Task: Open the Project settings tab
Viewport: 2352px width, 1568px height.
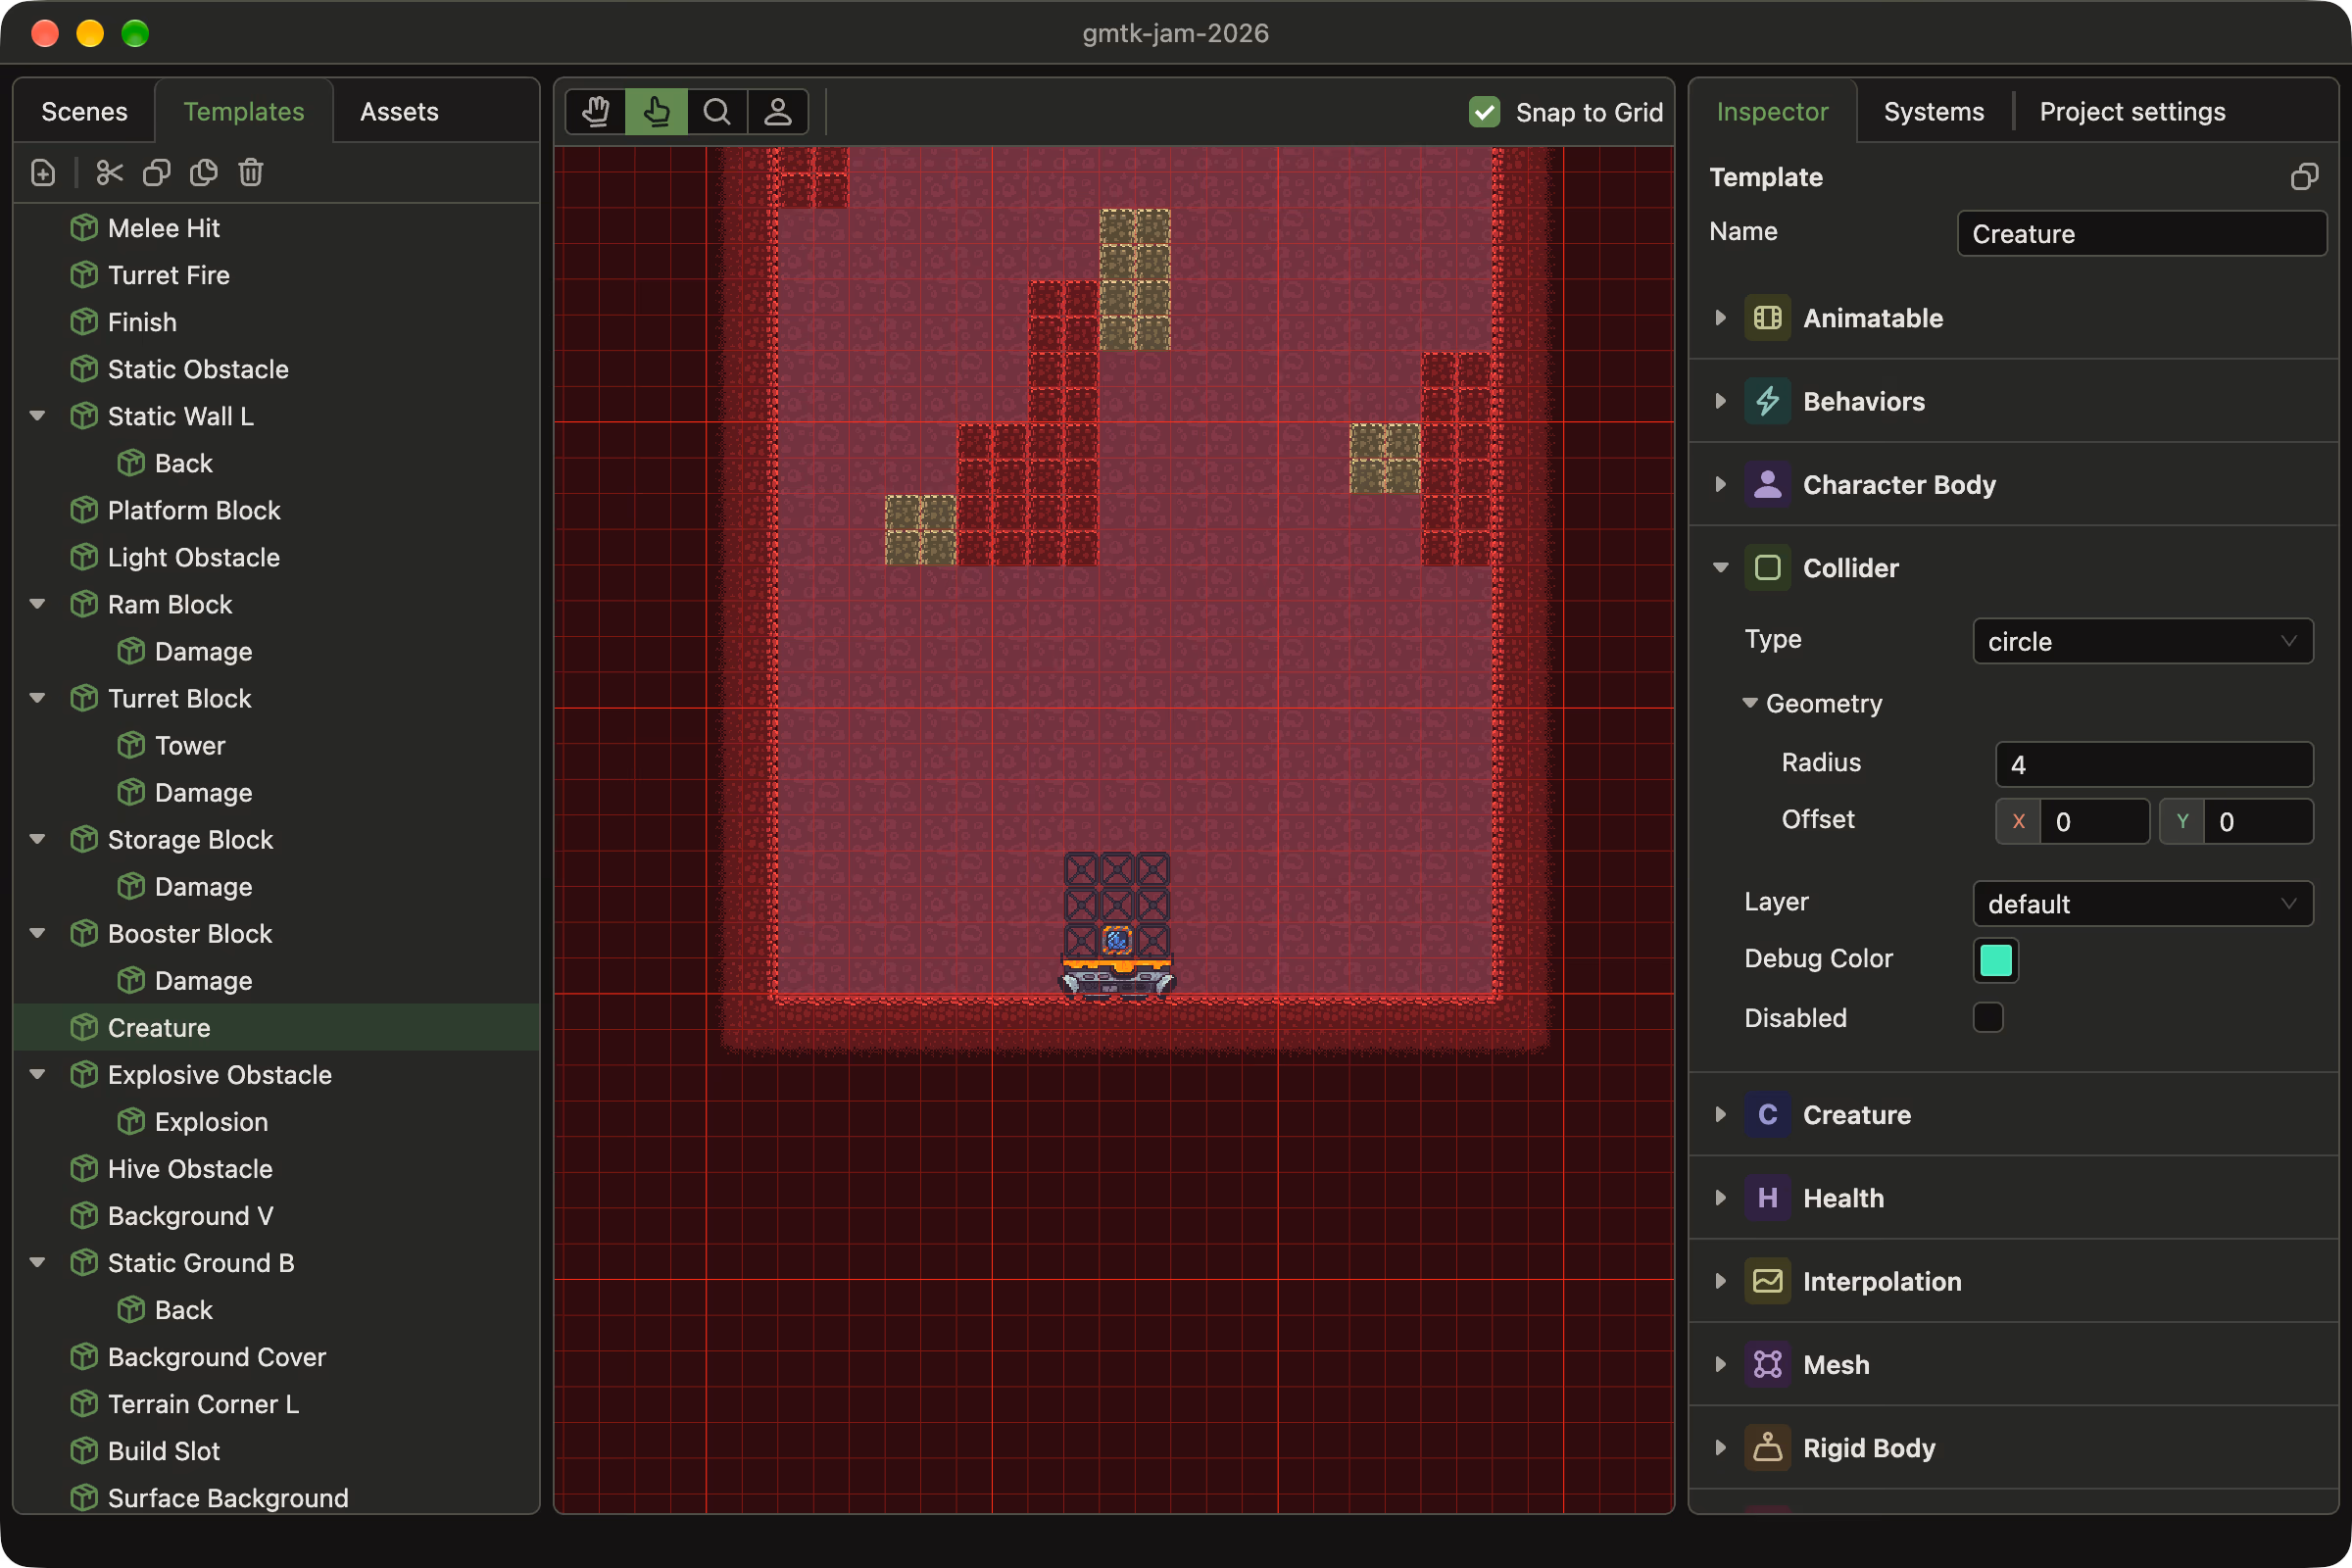Action: (2132, 111)
